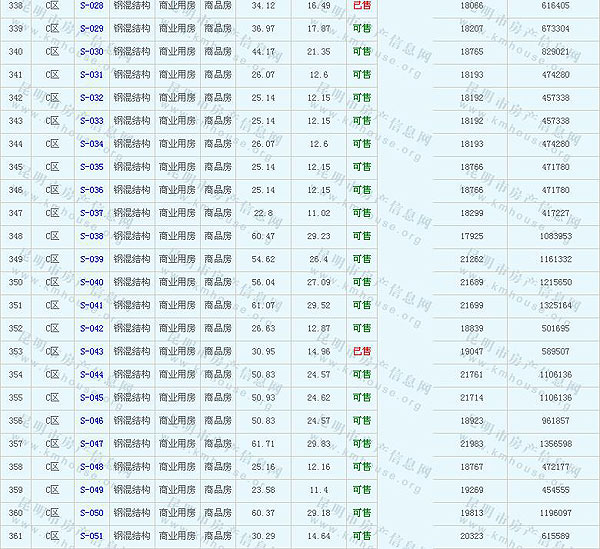Select the S-043 sold unit link
The width and height of the screenshot is (600, 549).
90,351
